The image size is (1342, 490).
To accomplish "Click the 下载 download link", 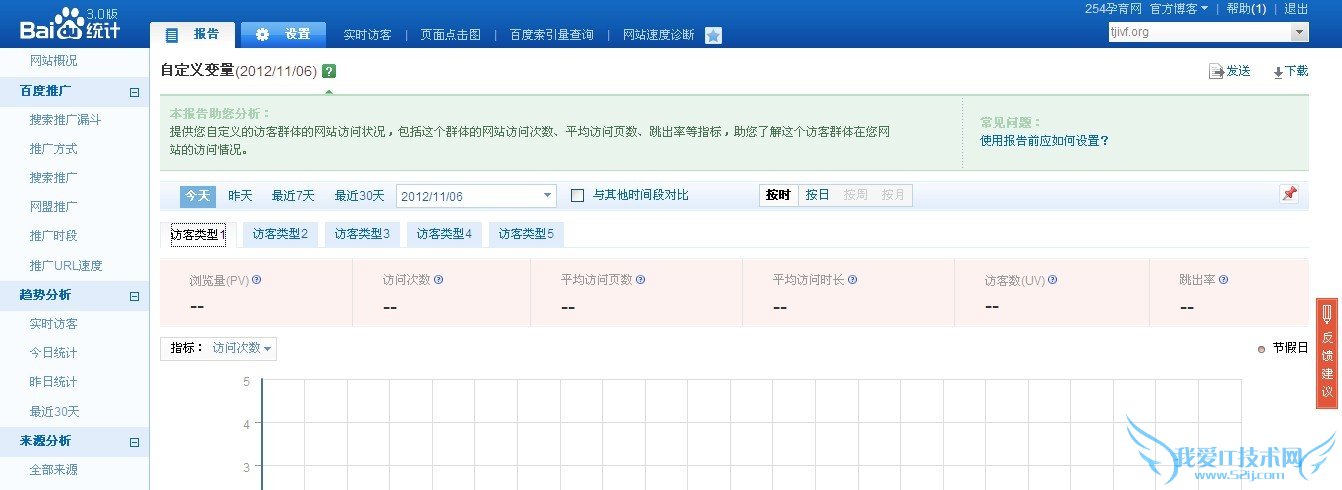I will (1290, 71).
